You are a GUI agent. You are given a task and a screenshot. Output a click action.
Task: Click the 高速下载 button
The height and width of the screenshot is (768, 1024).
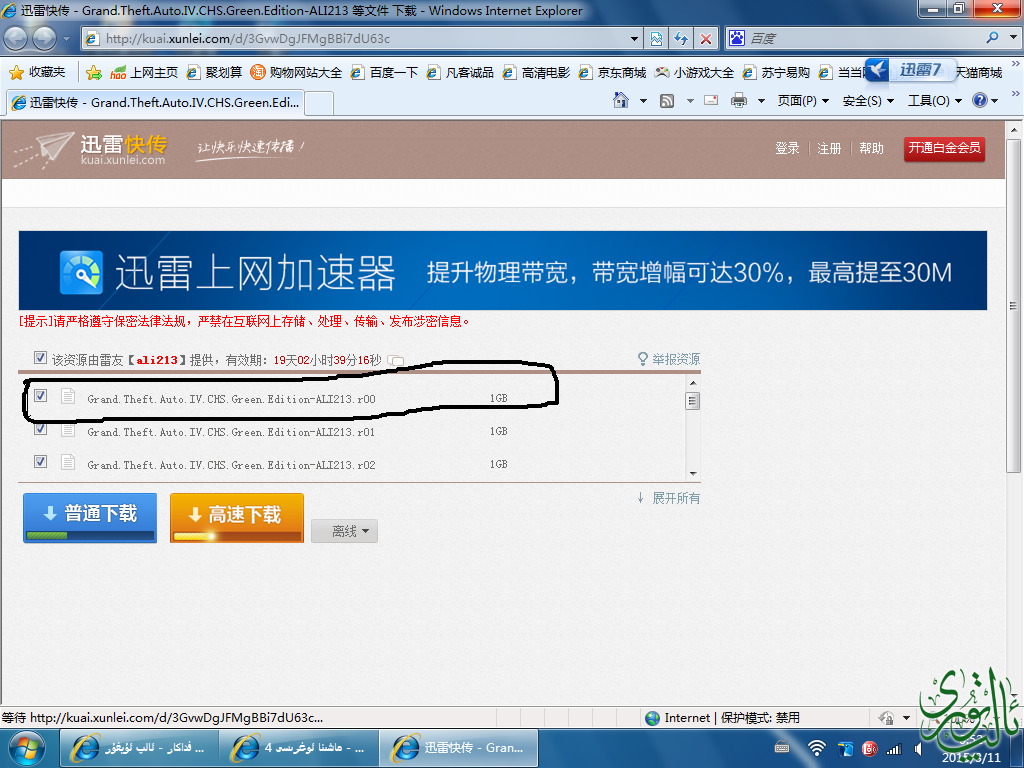[236, 517]
